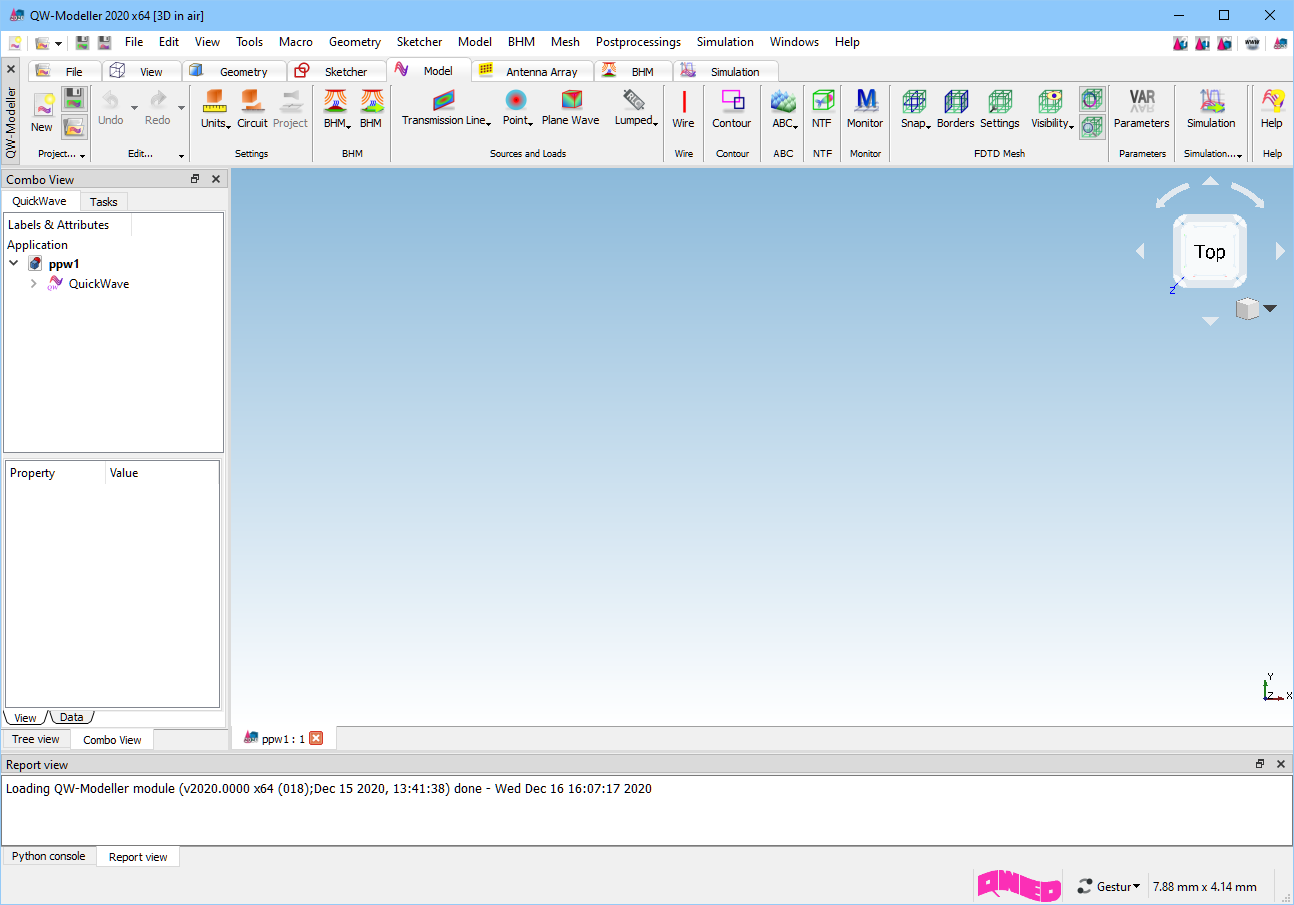Launch Simulation from the ribbon

[1211, 110]
